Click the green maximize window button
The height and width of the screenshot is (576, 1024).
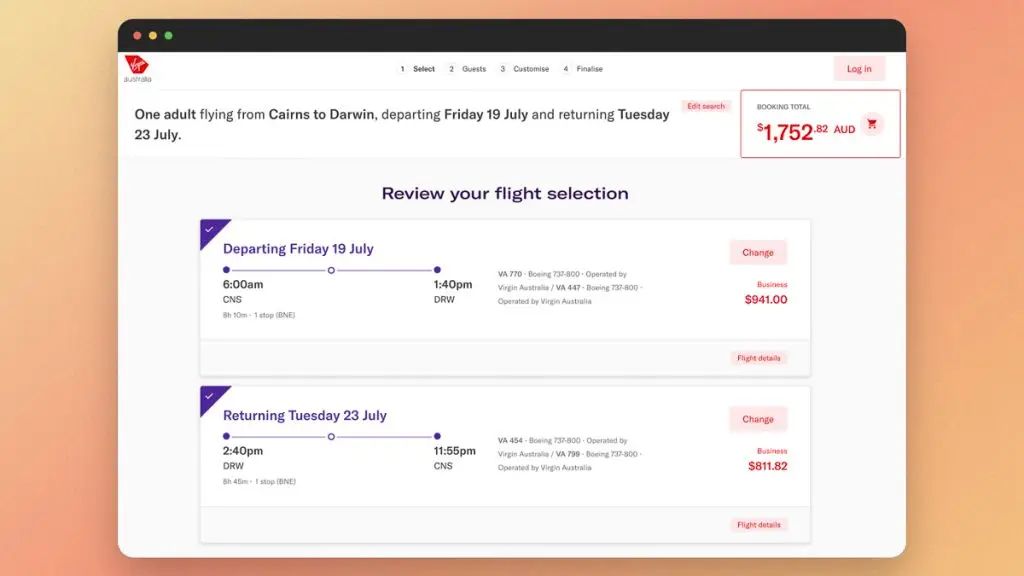click(x=168, y=35)
